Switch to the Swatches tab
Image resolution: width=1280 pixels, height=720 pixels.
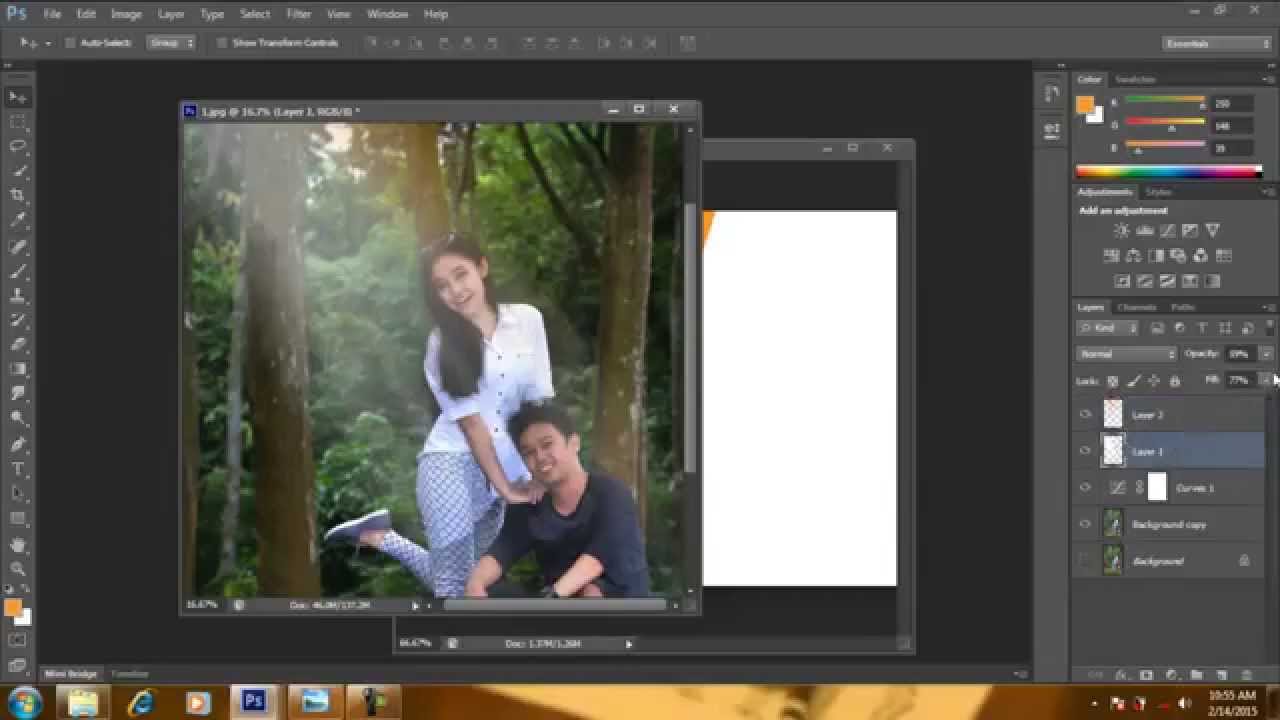[1135, 79]
